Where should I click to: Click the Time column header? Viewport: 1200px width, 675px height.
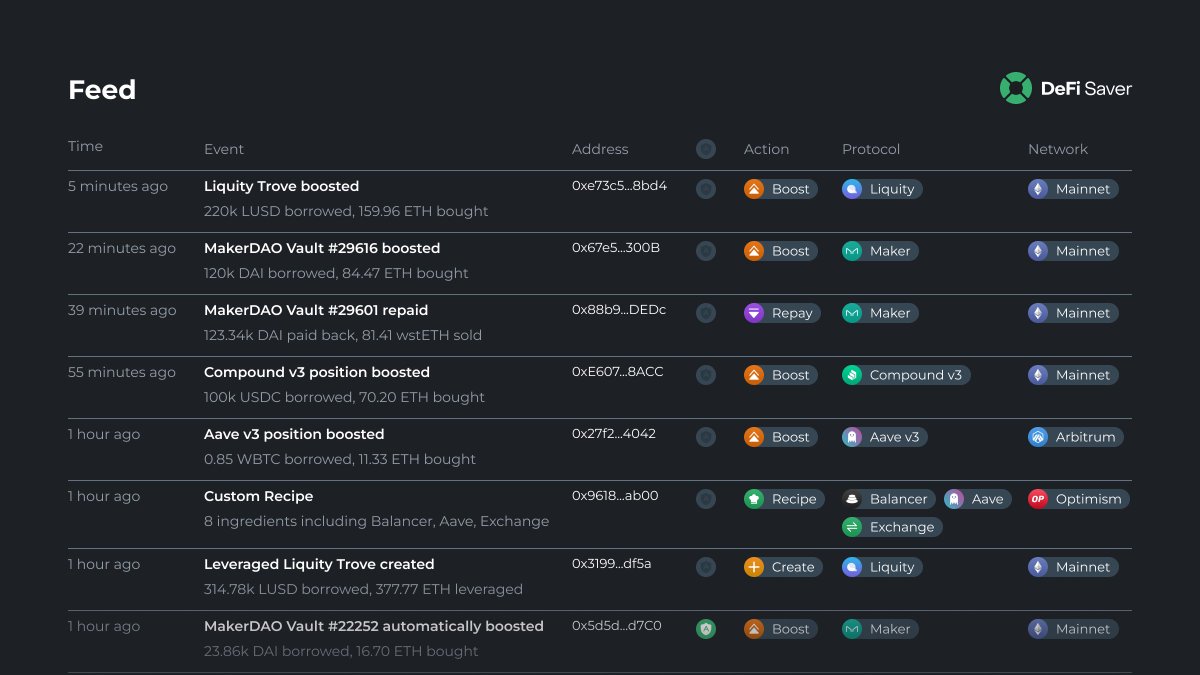(x=85, y=146)
